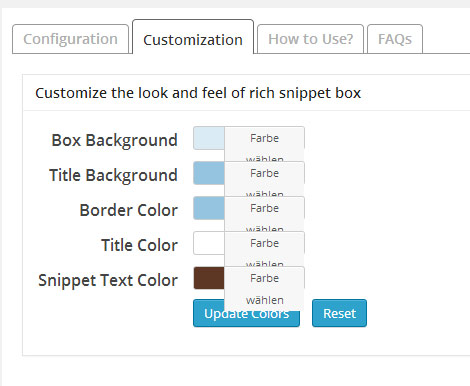This screenshot has height=386, width=470.
Task: Pick Farbe wählen for Snippet Text Color
Action: click(265, 289)
